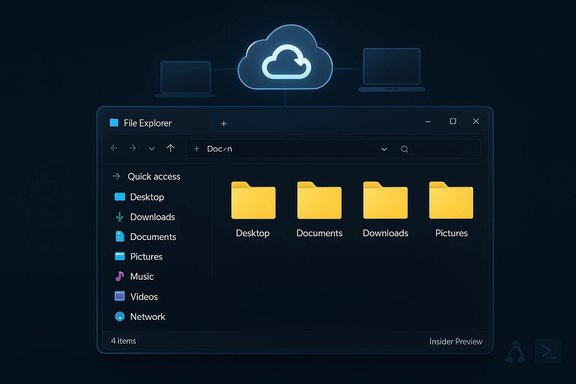Click the Linux penguin icon

click(x=515, y=352)
